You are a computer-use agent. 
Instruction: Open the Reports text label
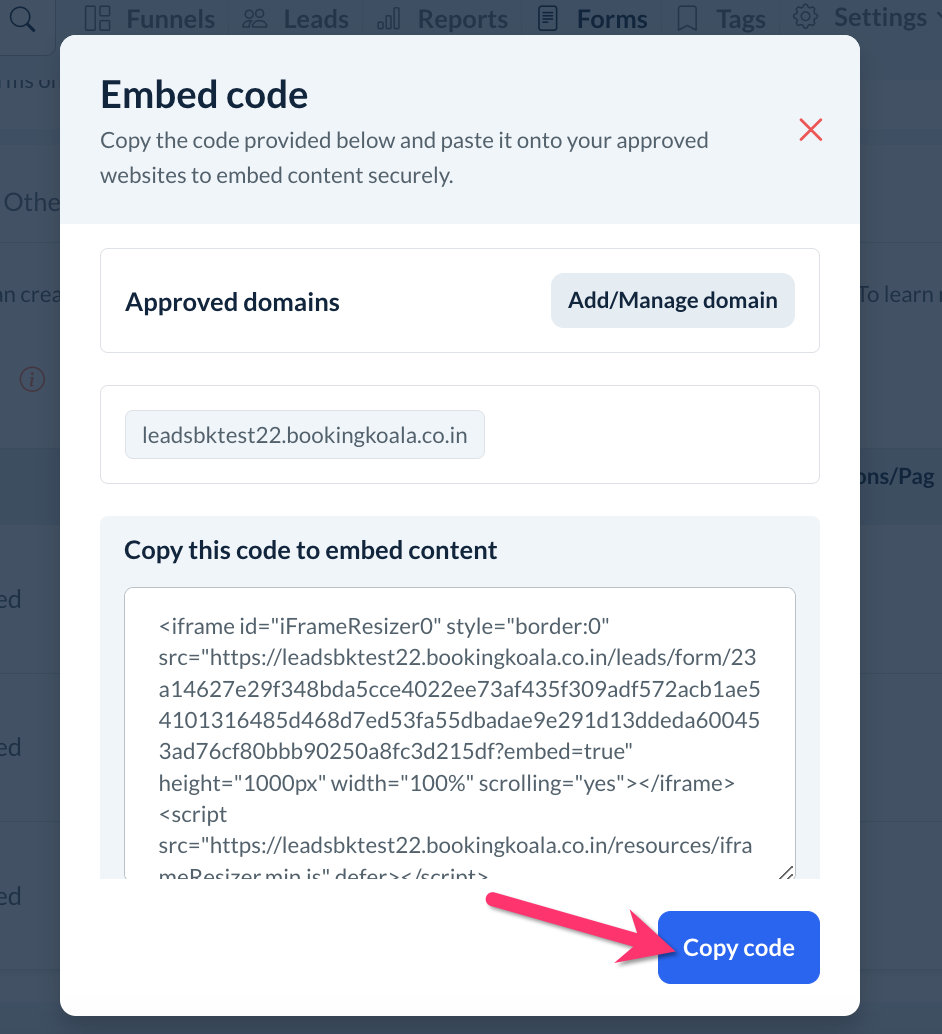click(x=462, y=18)
